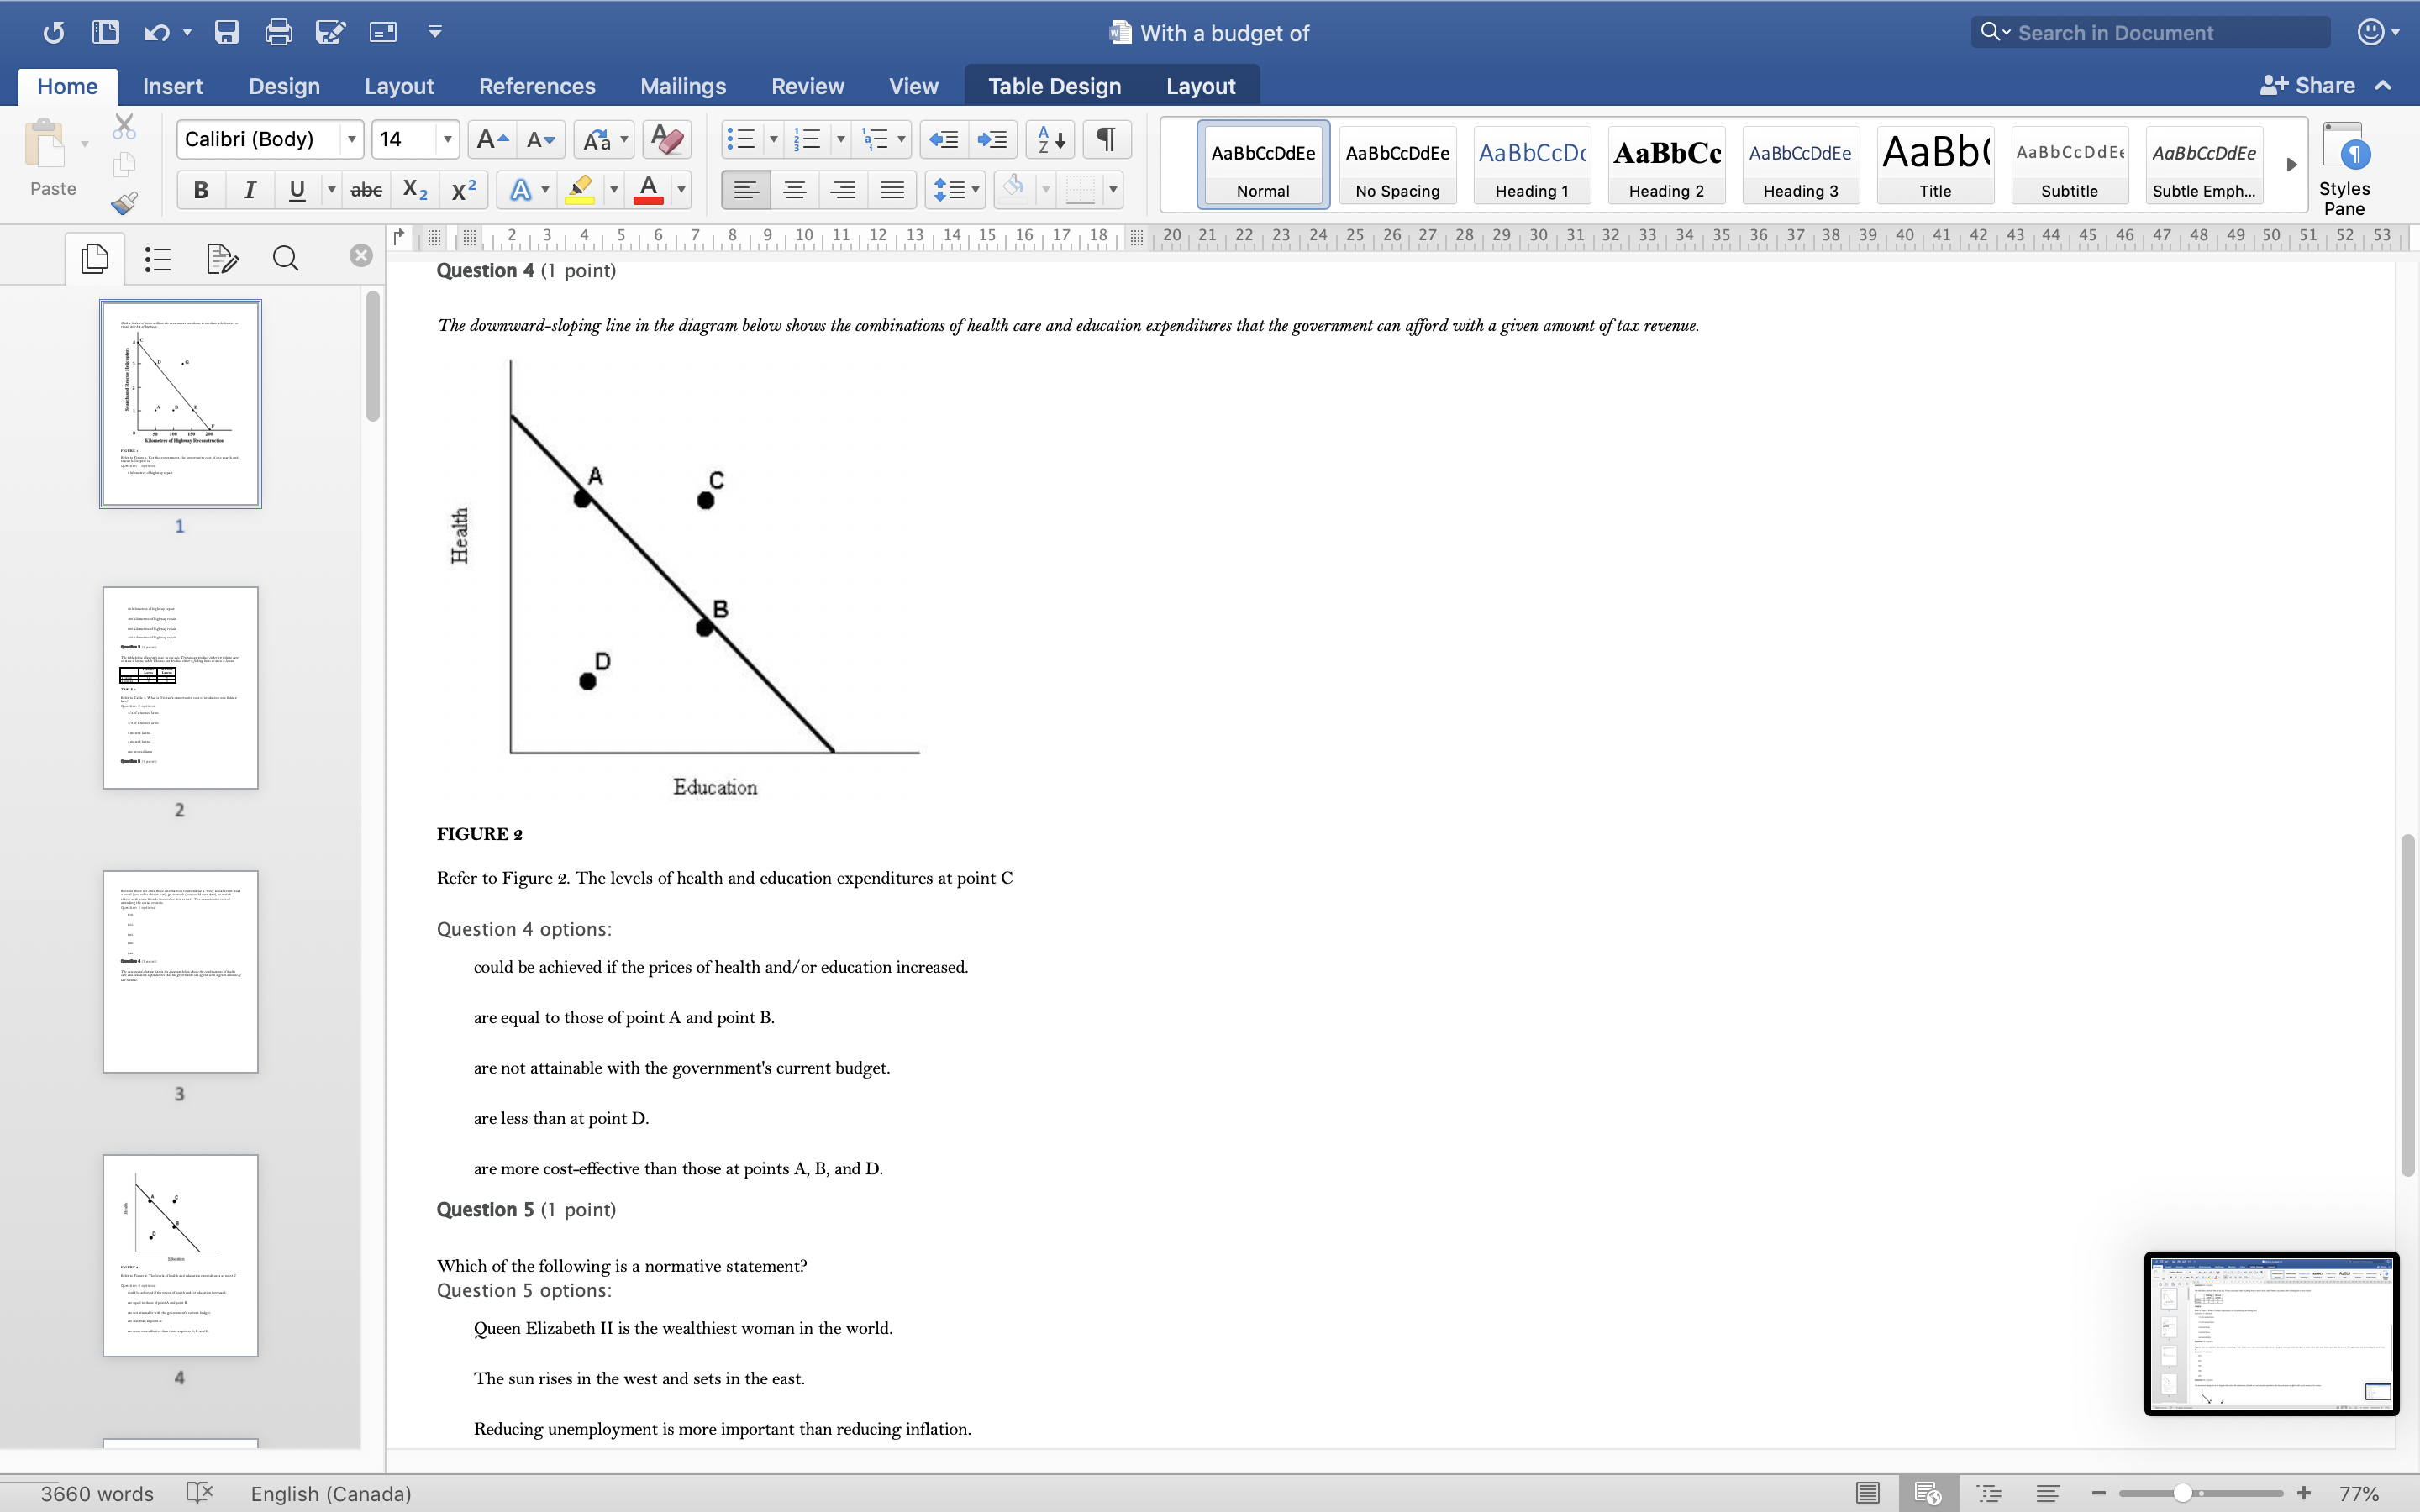Click the Format Painter brush icon
The height and width of the screenshot is (1512, 2420).
tap(124, 203)
